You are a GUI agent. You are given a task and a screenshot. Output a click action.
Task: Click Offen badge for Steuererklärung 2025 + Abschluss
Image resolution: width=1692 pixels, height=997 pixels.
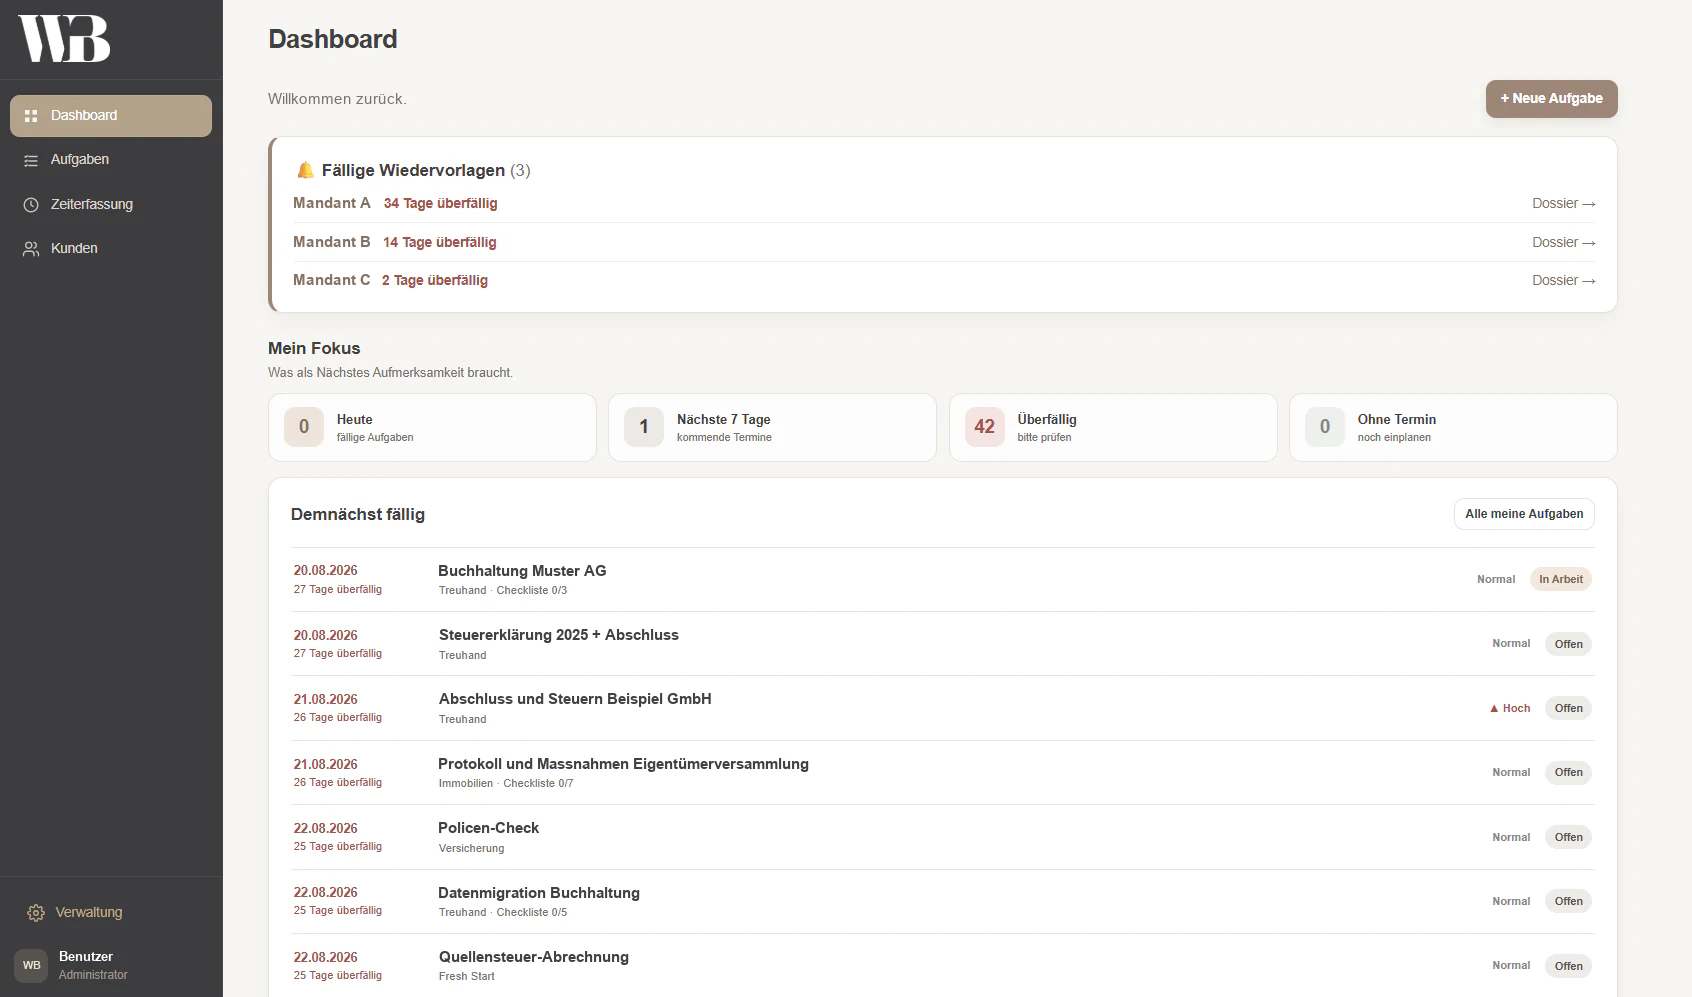[1568, 644]
